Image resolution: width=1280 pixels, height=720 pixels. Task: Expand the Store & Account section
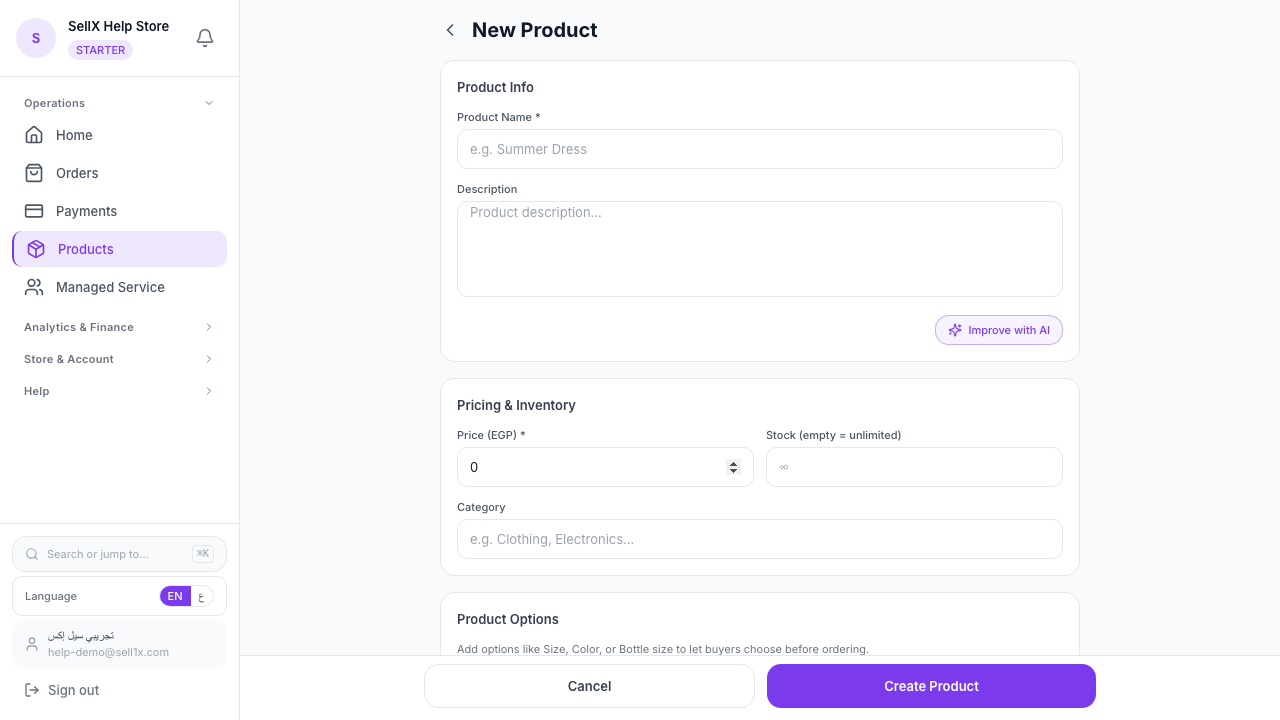(119, 359)
